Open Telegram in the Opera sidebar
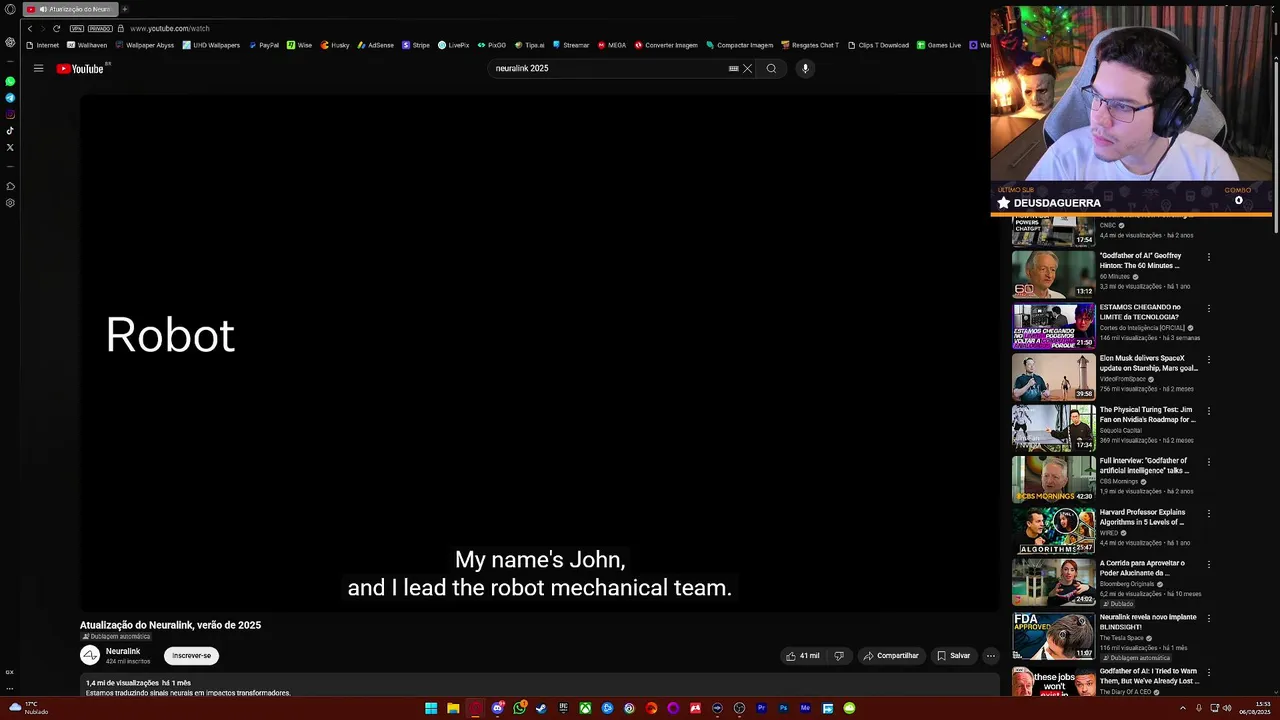Image resolution: width=1280 pixels, height=720 pixels. point(10,98)
